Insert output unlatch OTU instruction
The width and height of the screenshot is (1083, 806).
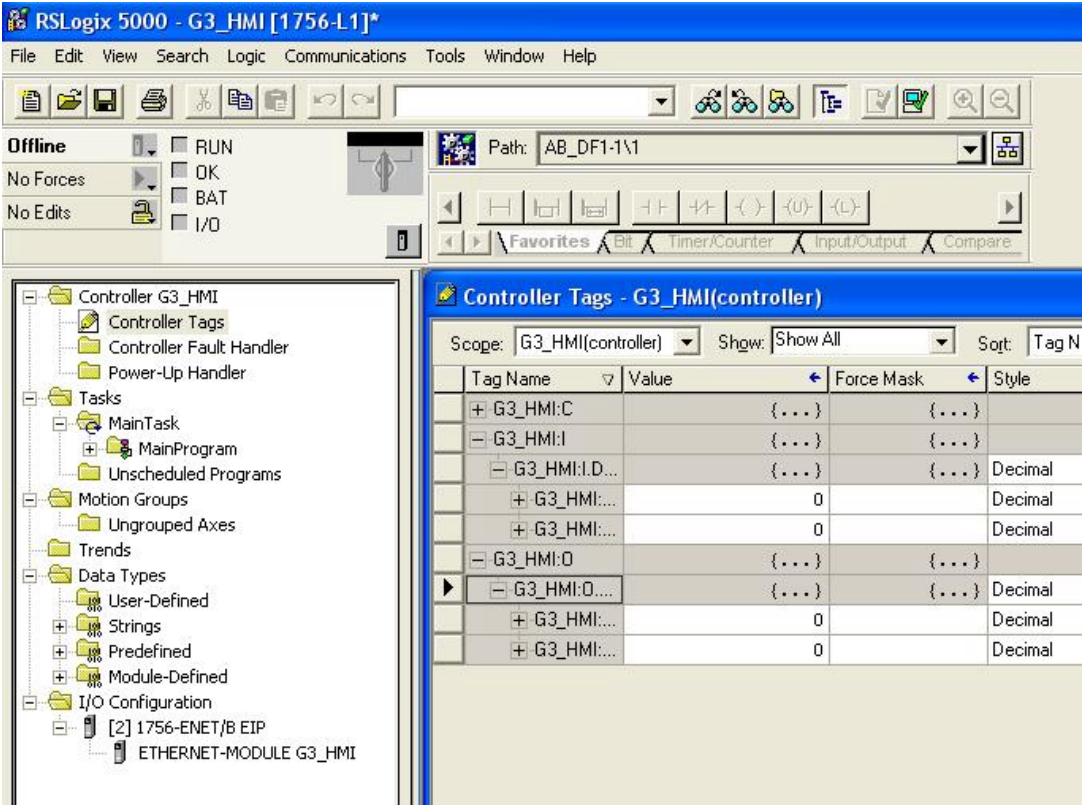click(796, 207)
